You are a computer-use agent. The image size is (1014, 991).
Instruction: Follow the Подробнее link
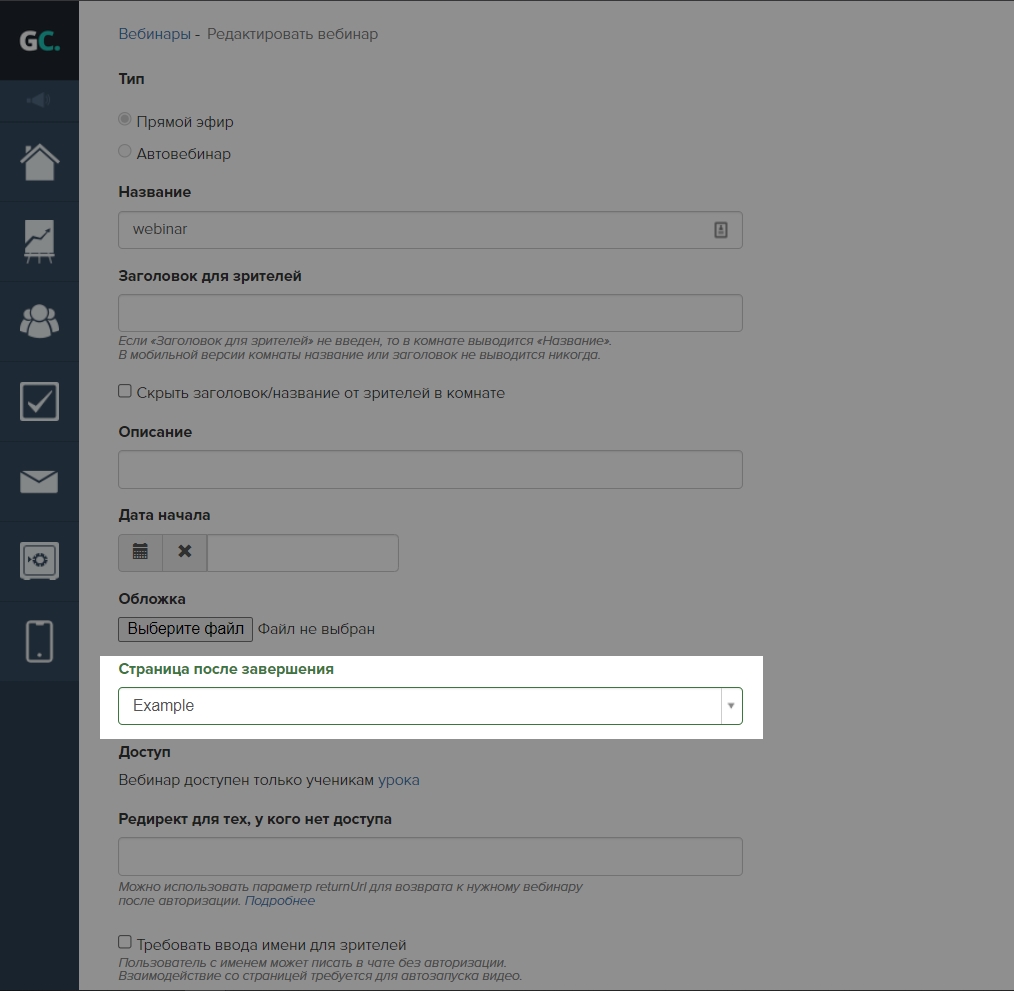[x=280, y=901]
